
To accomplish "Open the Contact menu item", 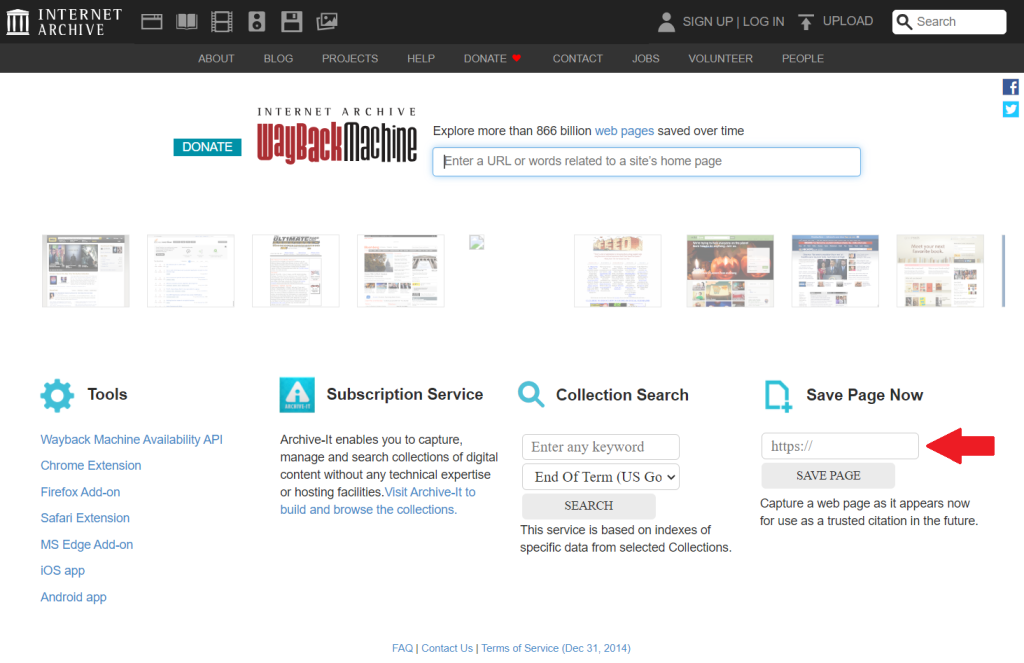I will tap(577, 58).
